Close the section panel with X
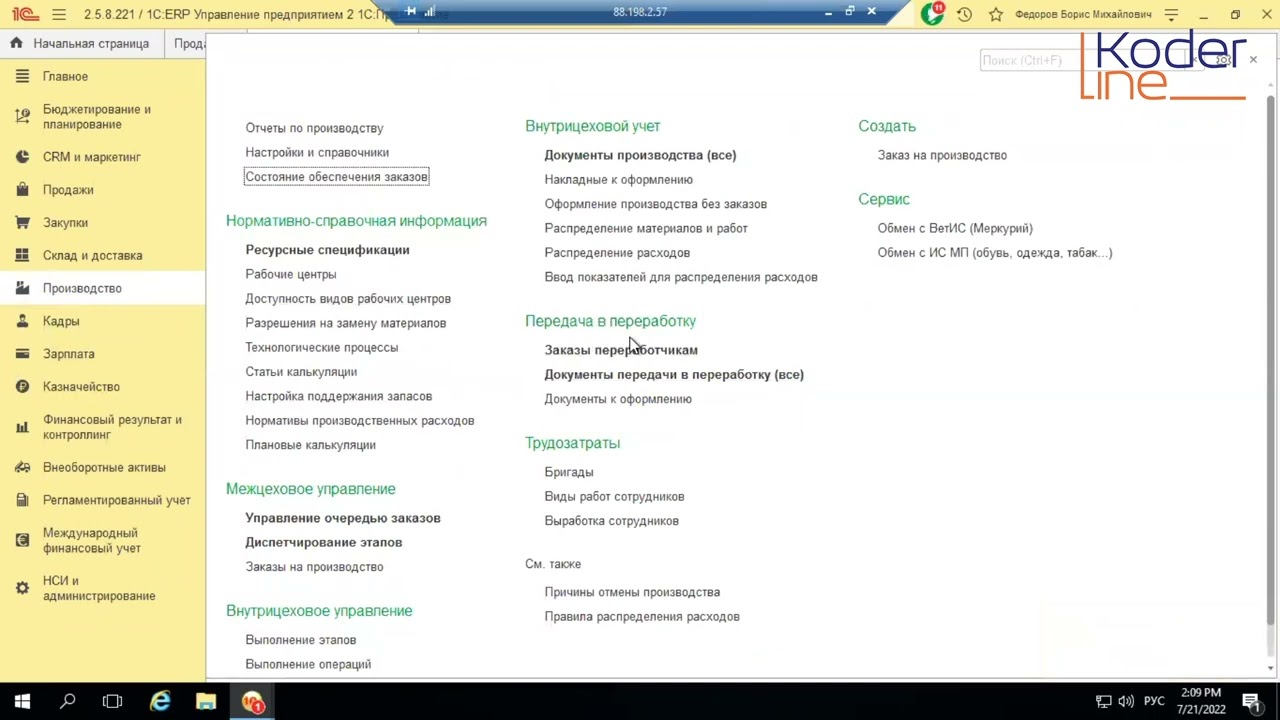 (x=1253, y=60)
